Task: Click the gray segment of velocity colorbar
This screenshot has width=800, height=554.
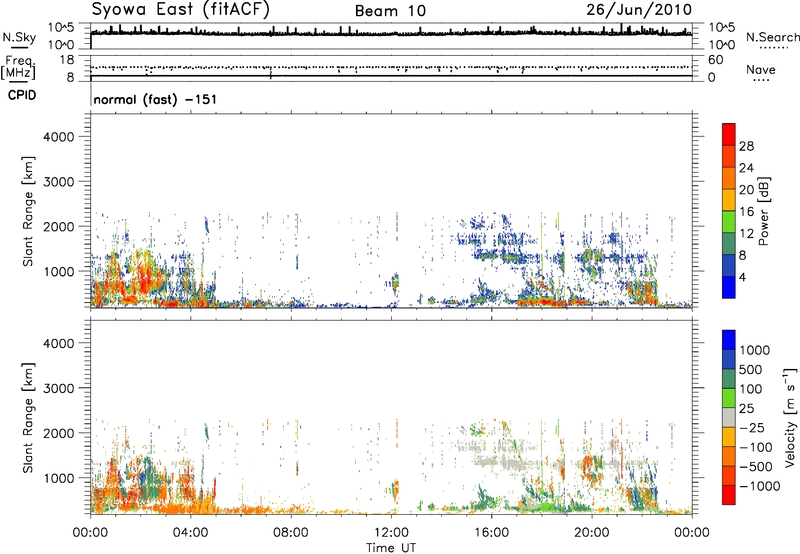Action: (x=729, y=417)
